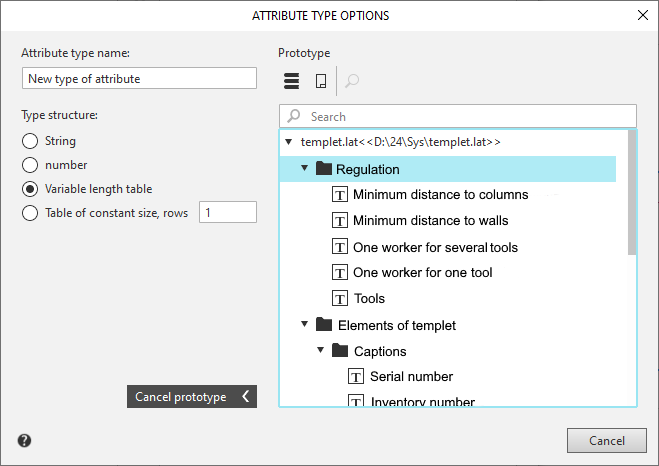The width and height of the screenshot is (659, 466).
Task: Select the number radio button
Action: (x=30, y=165)
